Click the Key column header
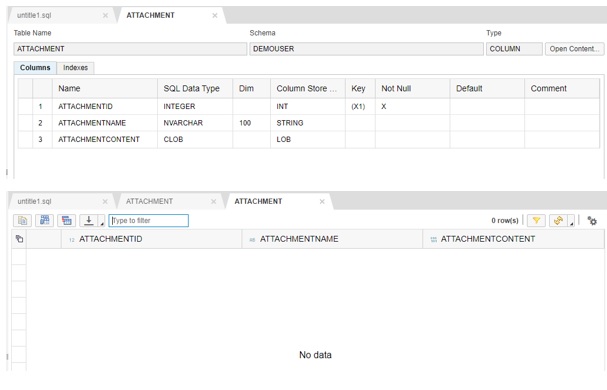607x390 pixels. (x=360, y=88)
